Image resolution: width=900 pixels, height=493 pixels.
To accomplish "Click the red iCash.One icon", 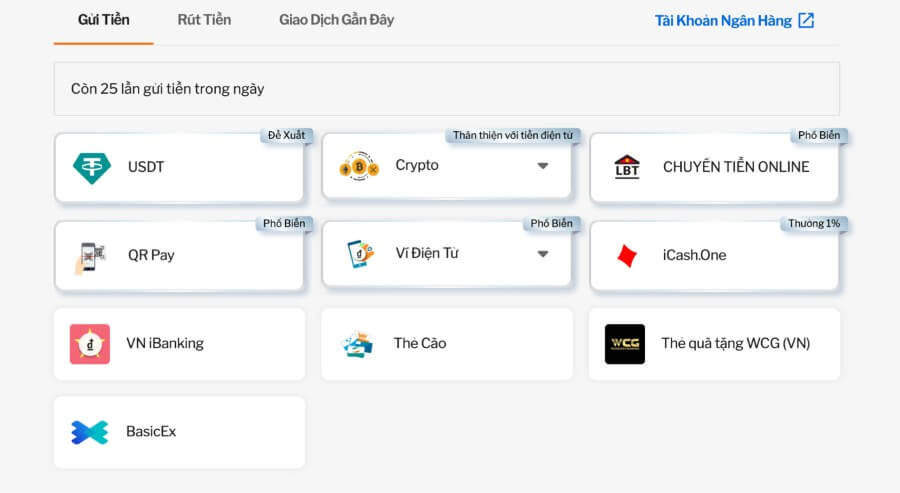I will pos(627,255).
